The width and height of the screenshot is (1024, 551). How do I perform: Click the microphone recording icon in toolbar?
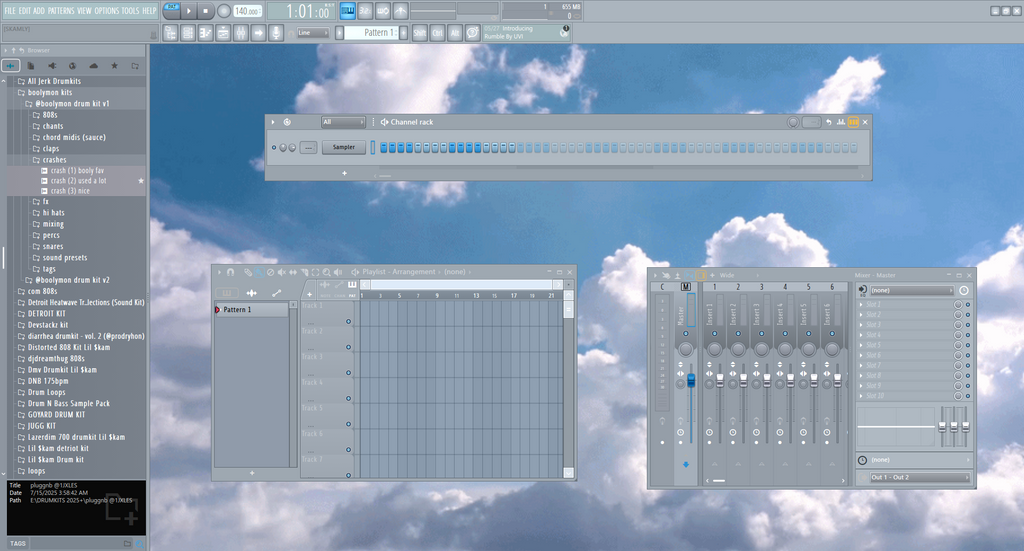pyautogui.click(x=277, y=33)
